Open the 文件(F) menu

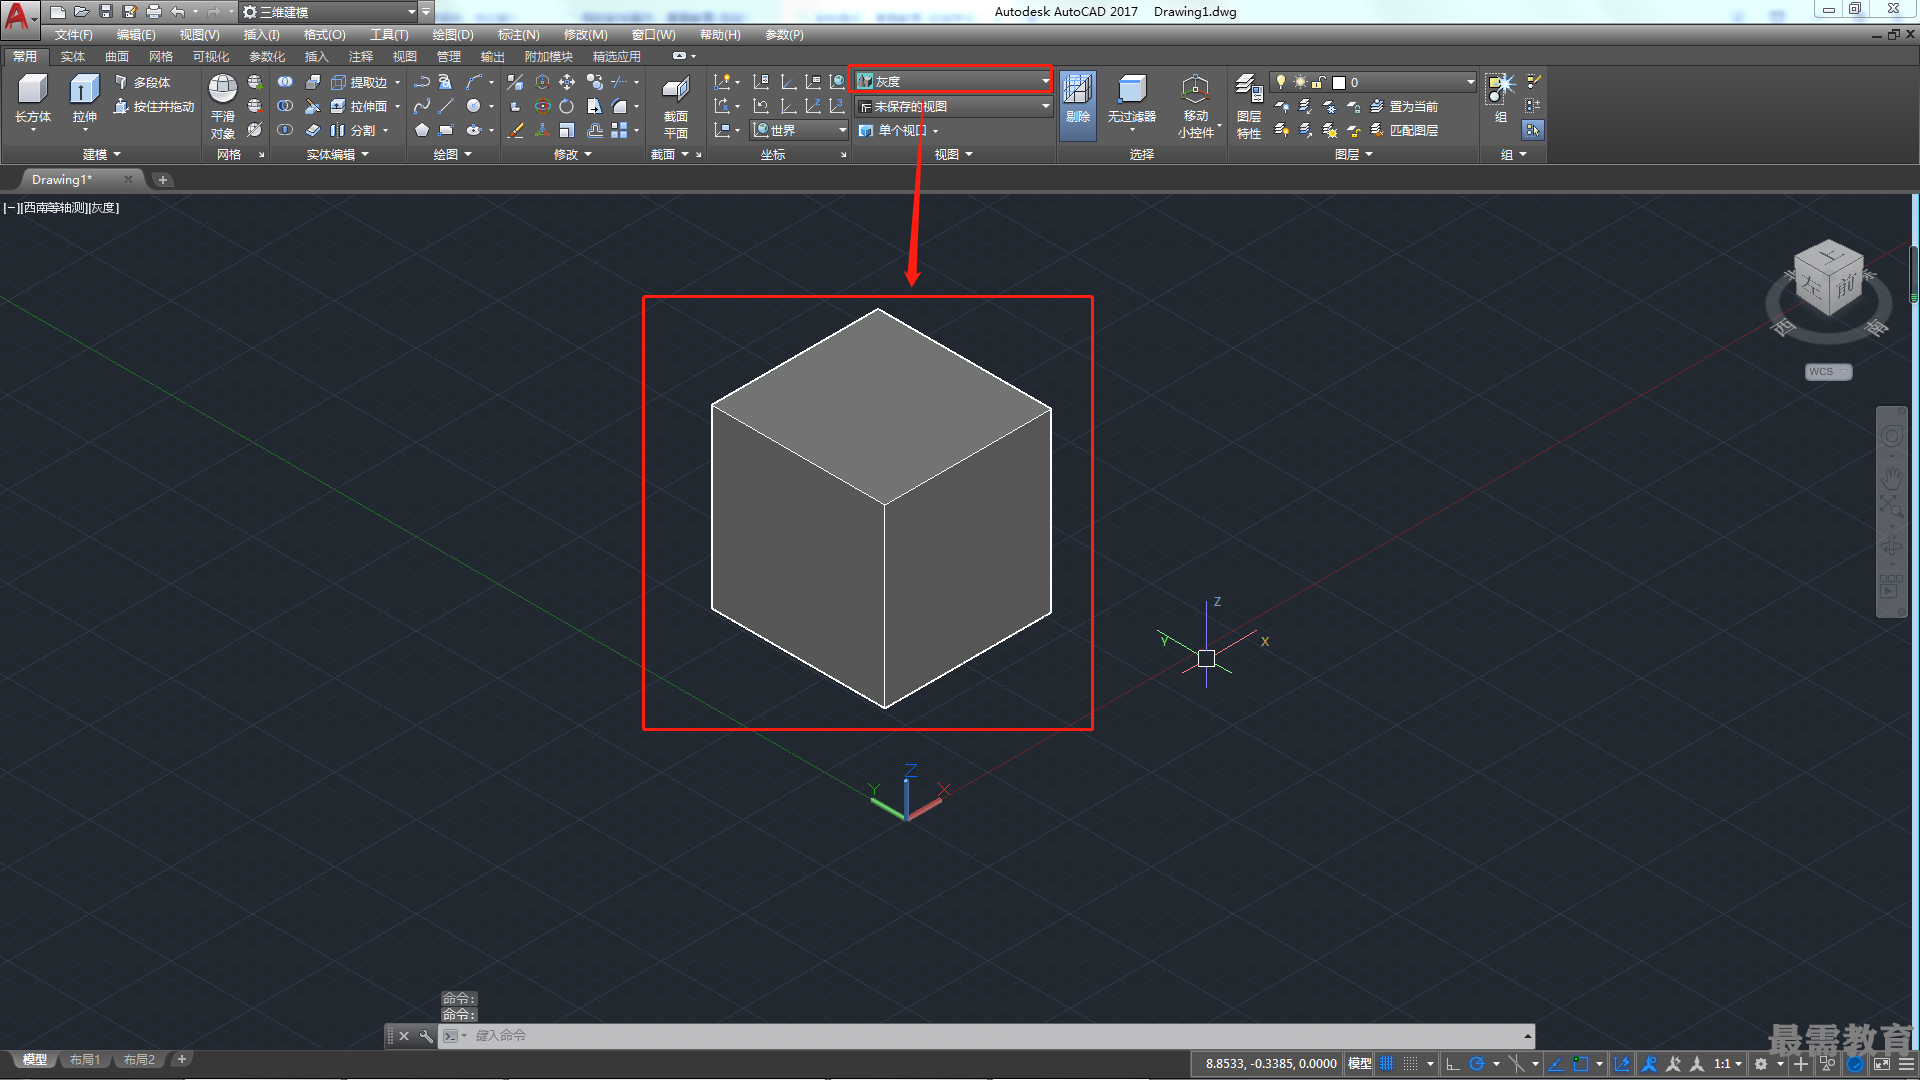(73, 35)
